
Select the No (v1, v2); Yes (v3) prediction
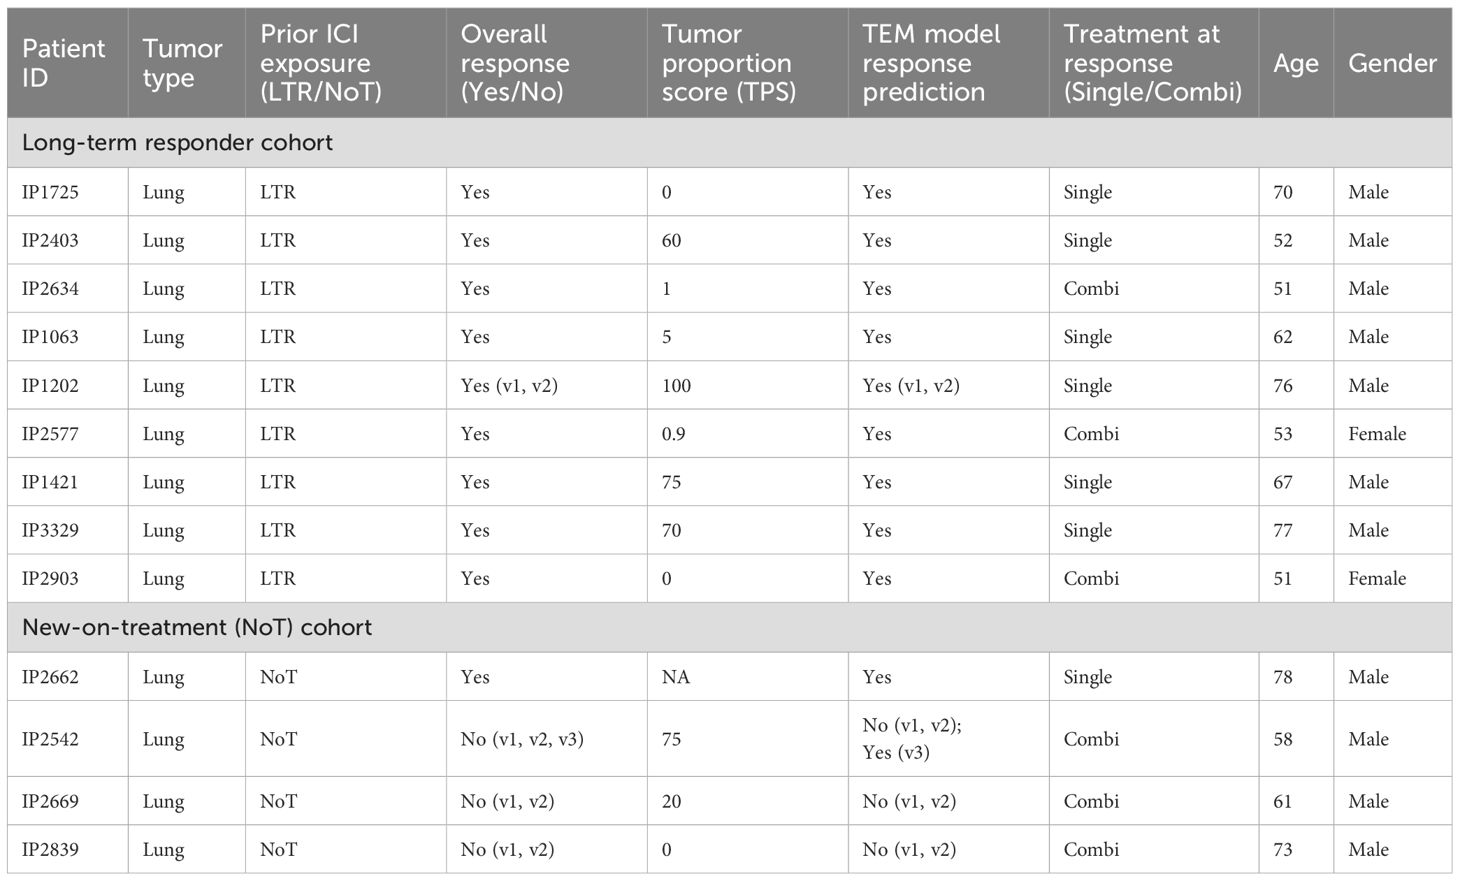pos(912,739)
